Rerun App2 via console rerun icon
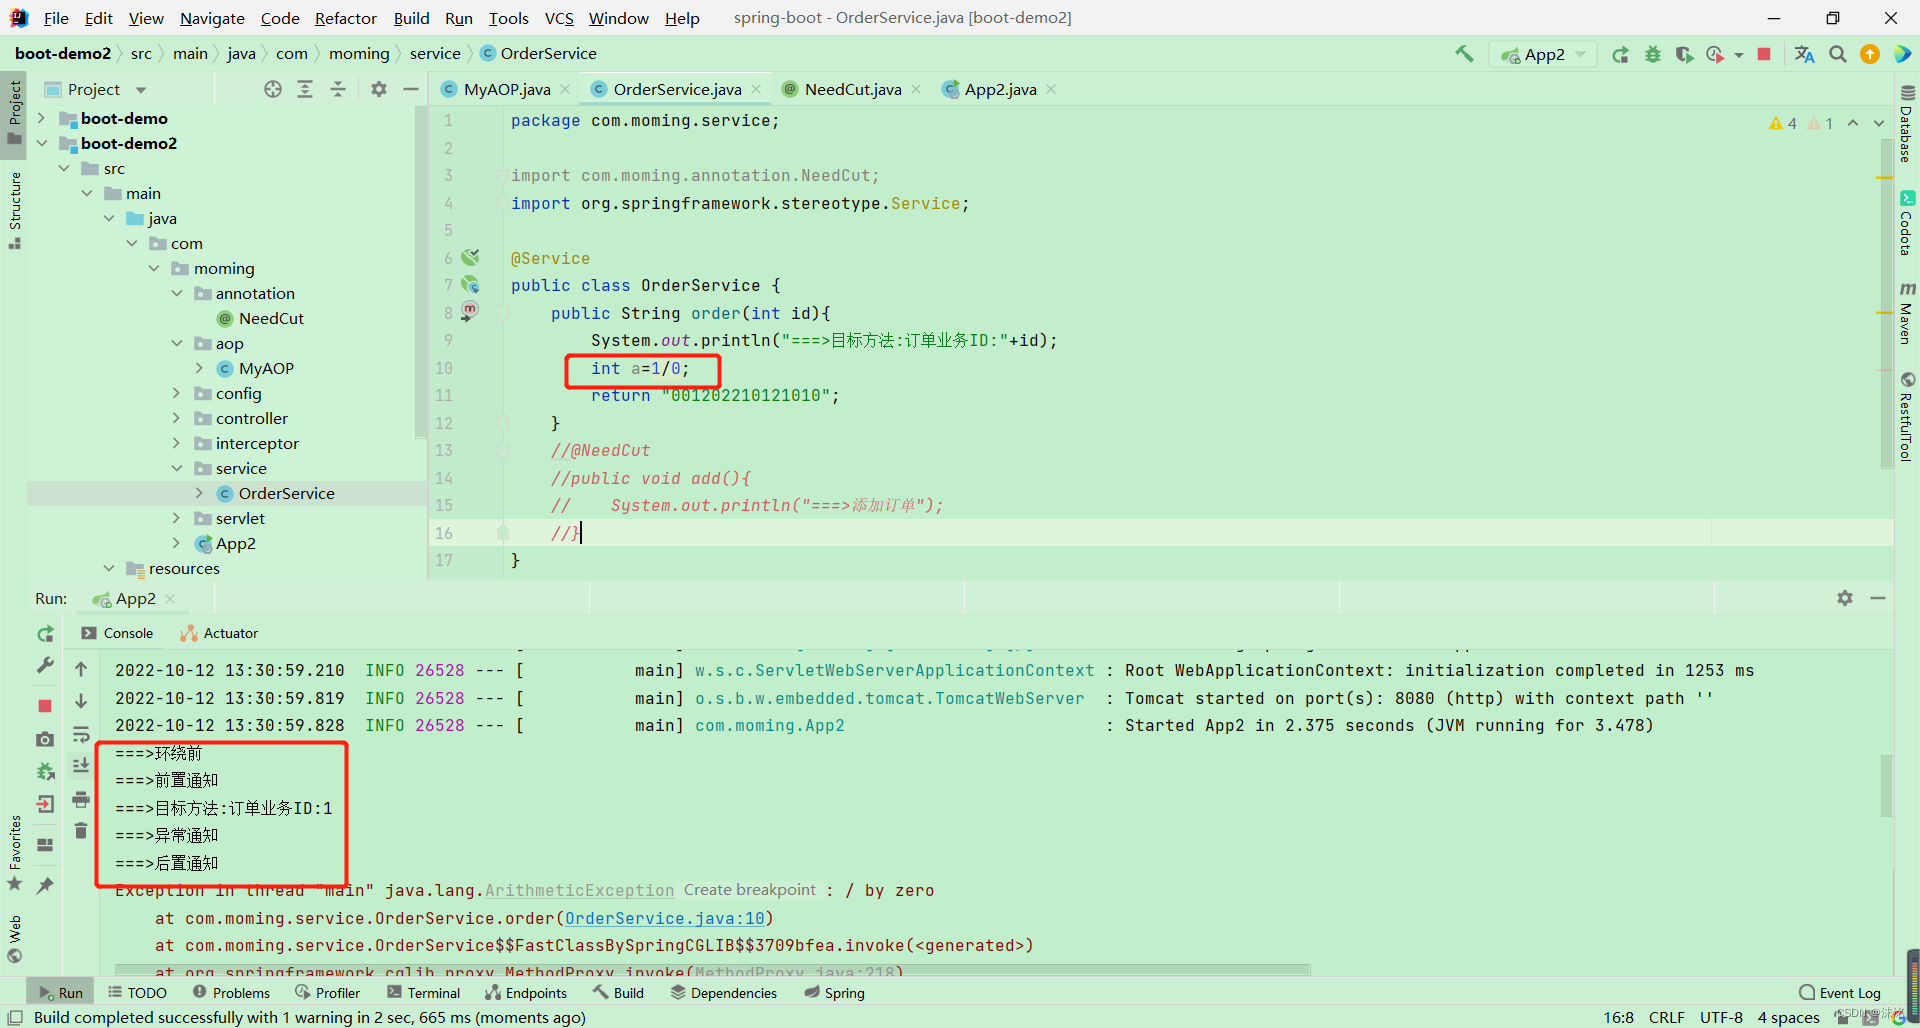 (44, 634)
